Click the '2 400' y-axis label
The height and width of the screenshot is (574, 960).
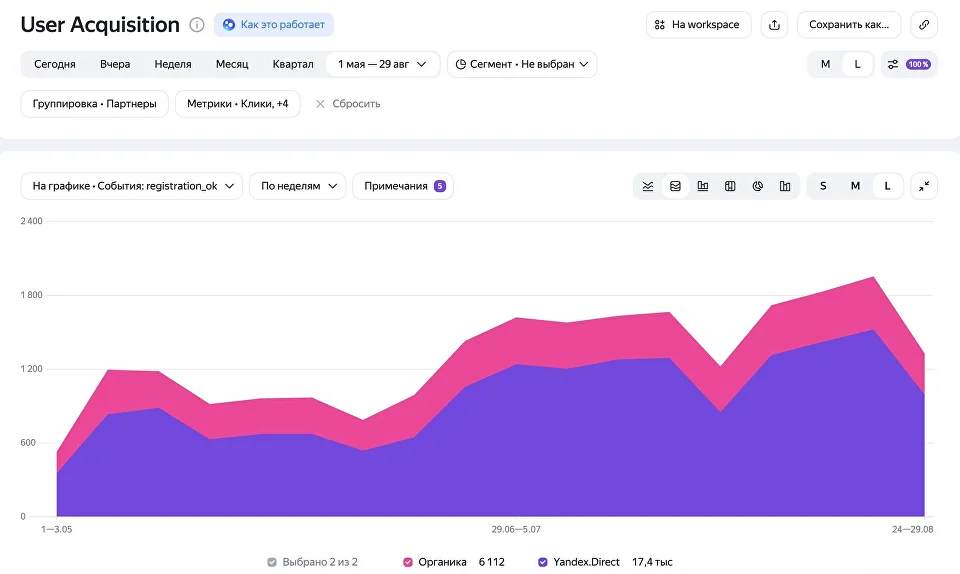31,221
